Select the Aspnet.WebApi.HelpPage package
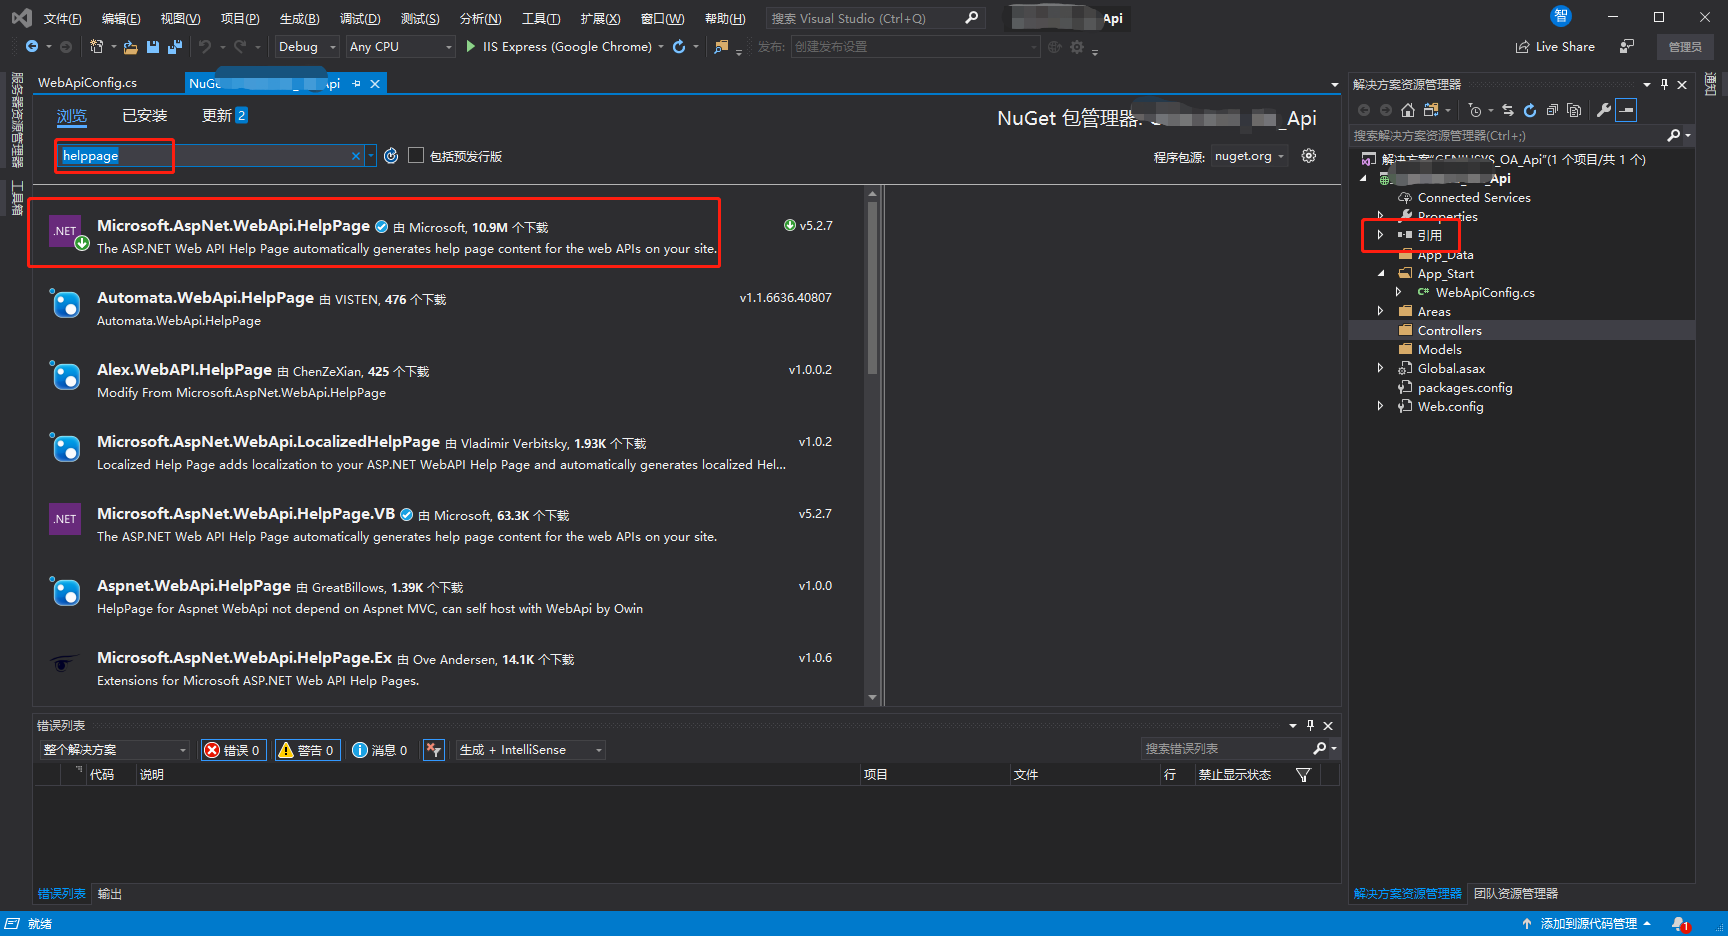Screen dimensions: 1728x936 pos(448,597)
